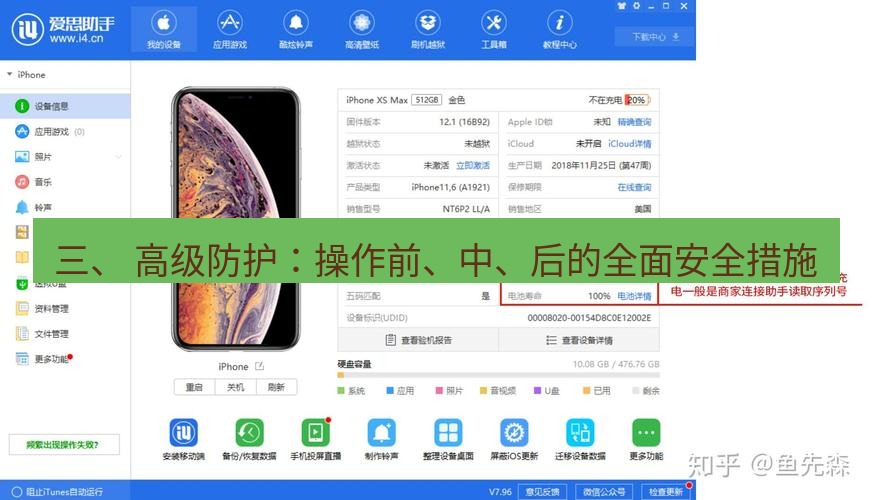Click the 20% battery indicator

tap(637, 100)
